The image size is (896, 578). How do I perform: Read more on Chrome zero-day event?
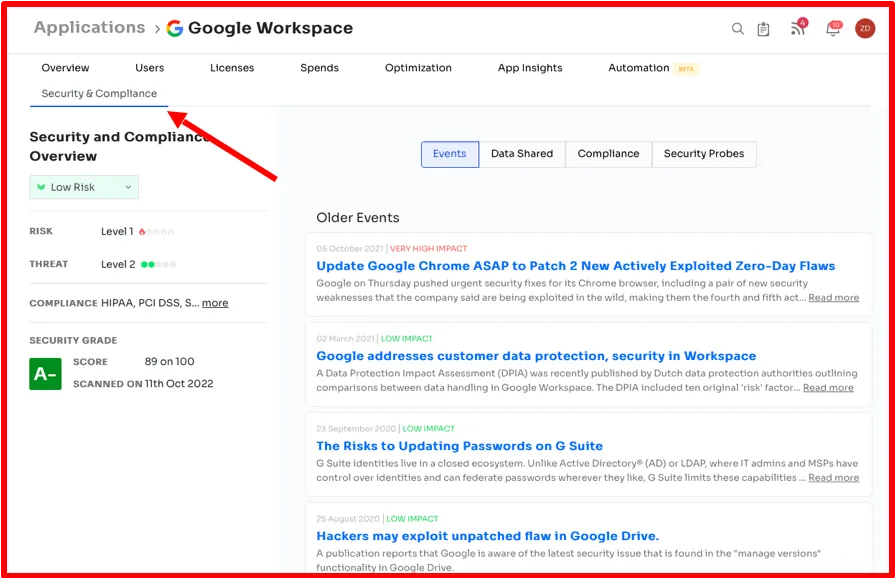(x=834, y=298)
